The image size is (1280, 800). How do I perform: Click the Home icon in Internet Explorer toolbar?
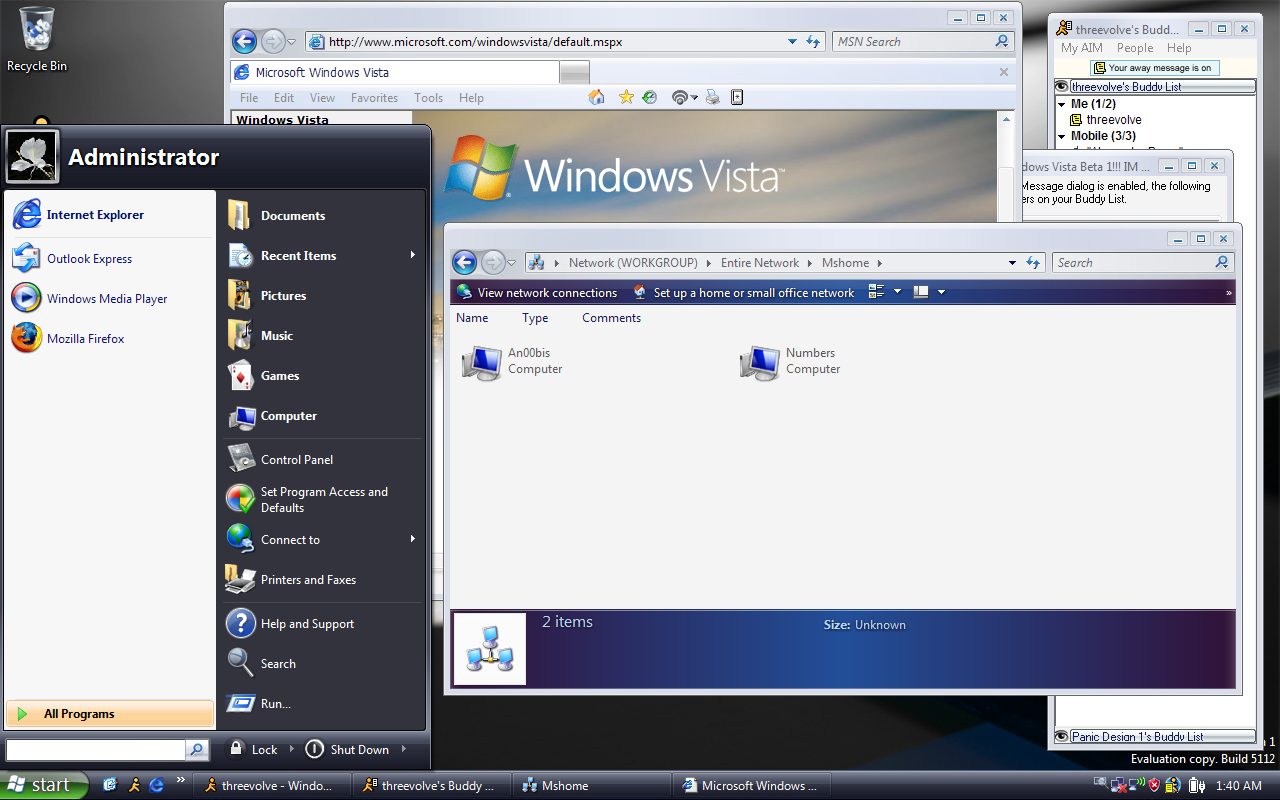[x=597, y=97]
